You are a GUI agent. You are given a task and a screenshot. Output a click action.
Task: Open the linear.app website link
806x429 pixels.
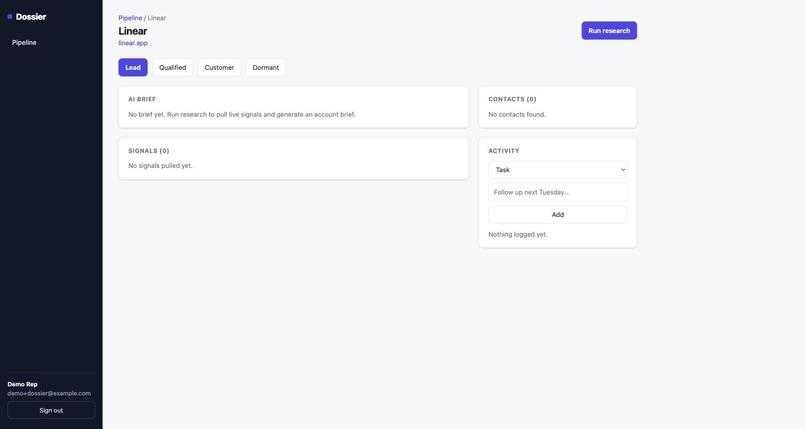[x=133, y=43]
